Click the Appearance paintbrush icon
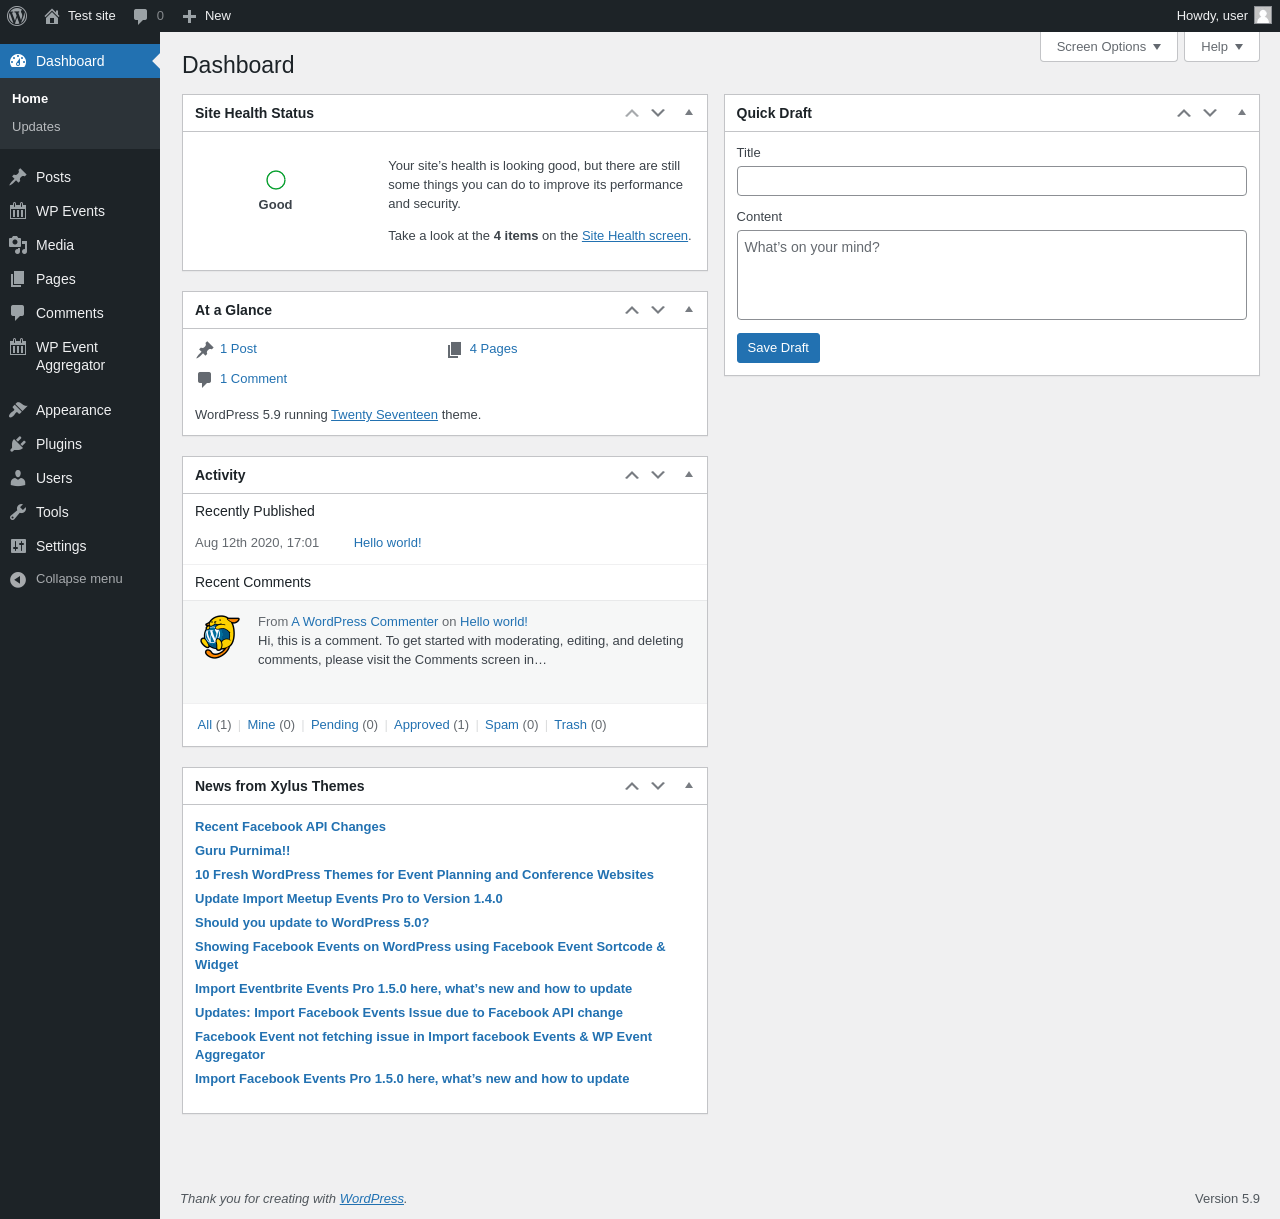The image size is (1280, 1219). tap(18, 410)
